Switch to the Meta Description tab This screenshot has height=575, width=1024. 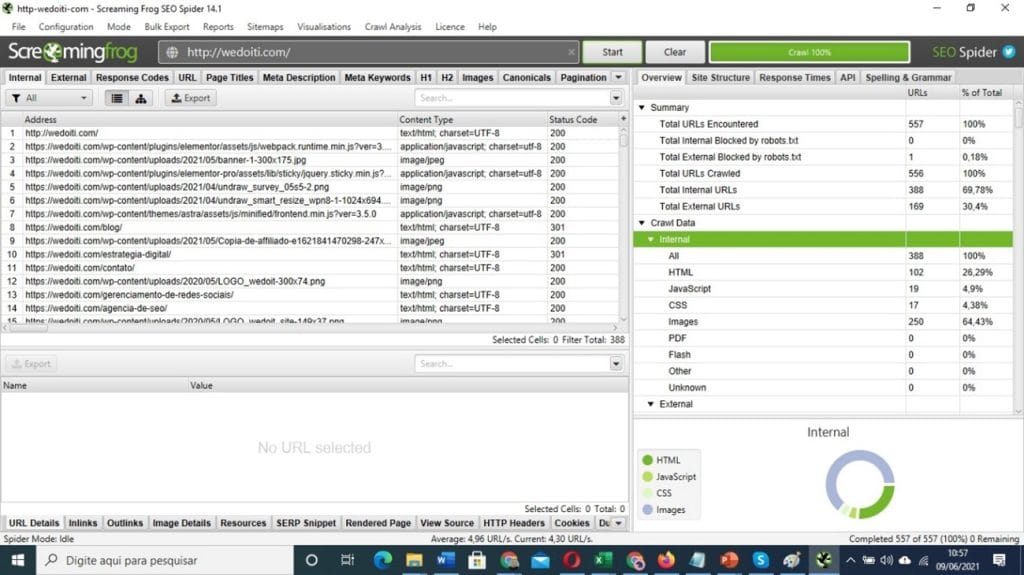click(x=298, y=77)
